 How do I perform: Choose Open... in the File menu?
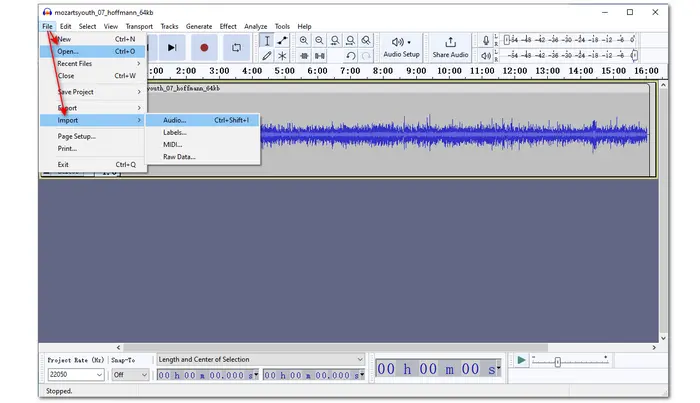[93, 51]
